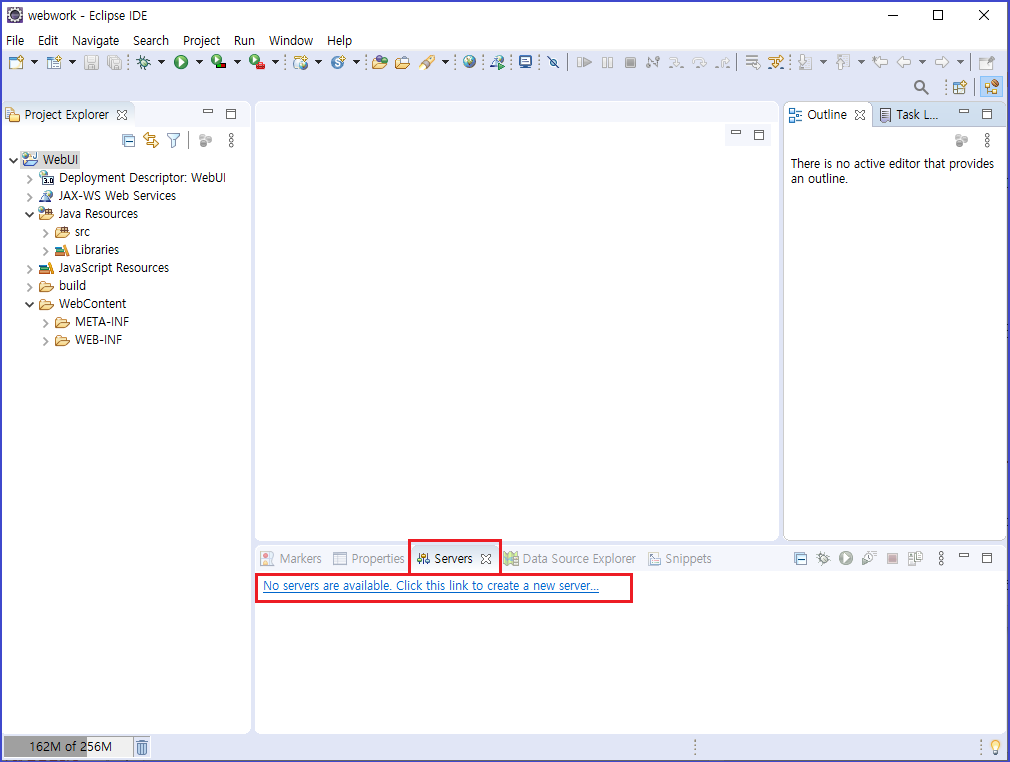The width and height of the screenshot is (1010, 762).
Task: Switch to the Markers tab
Action: pos(291,558)
